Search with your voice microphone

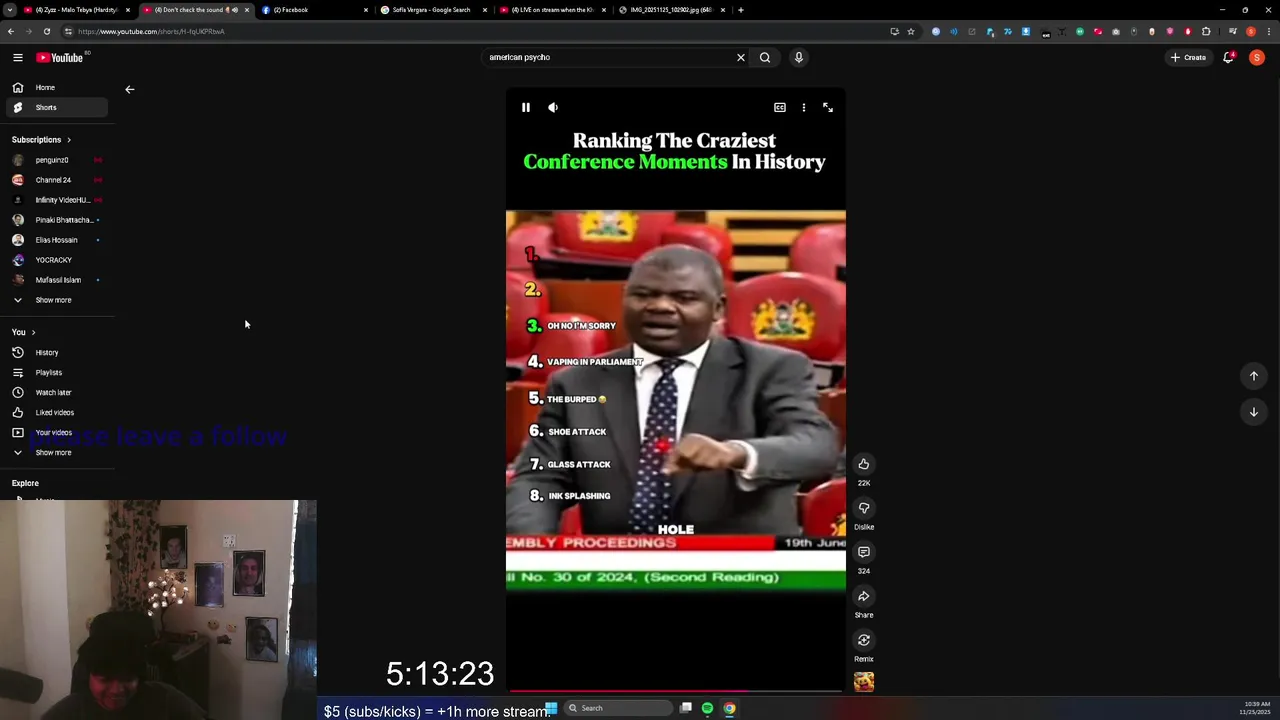(799, 57)
